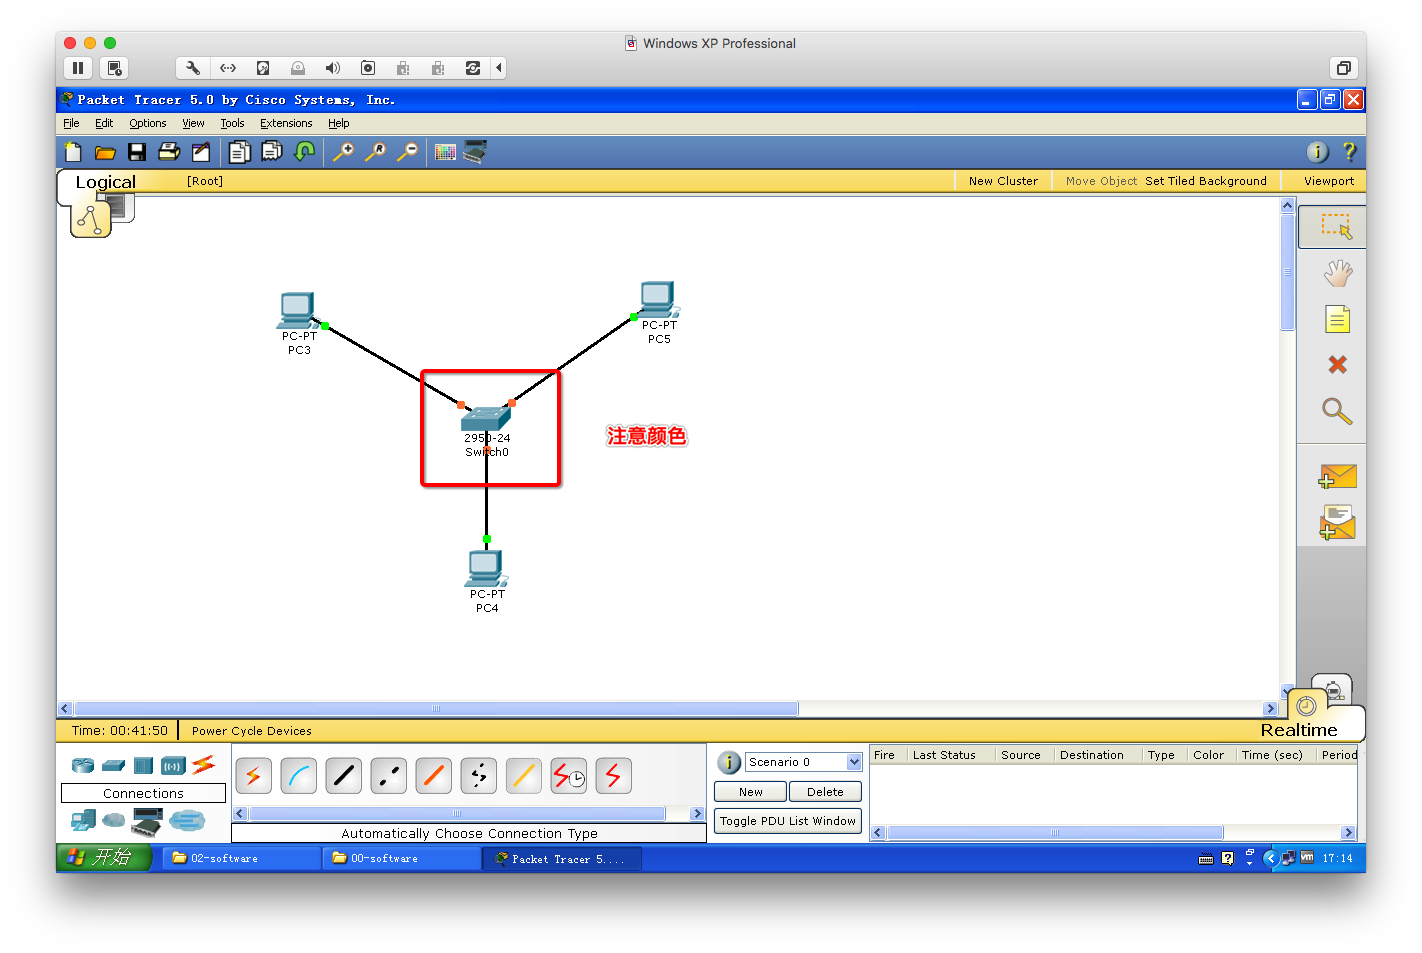Paste using the paste icon

point(271,152)
